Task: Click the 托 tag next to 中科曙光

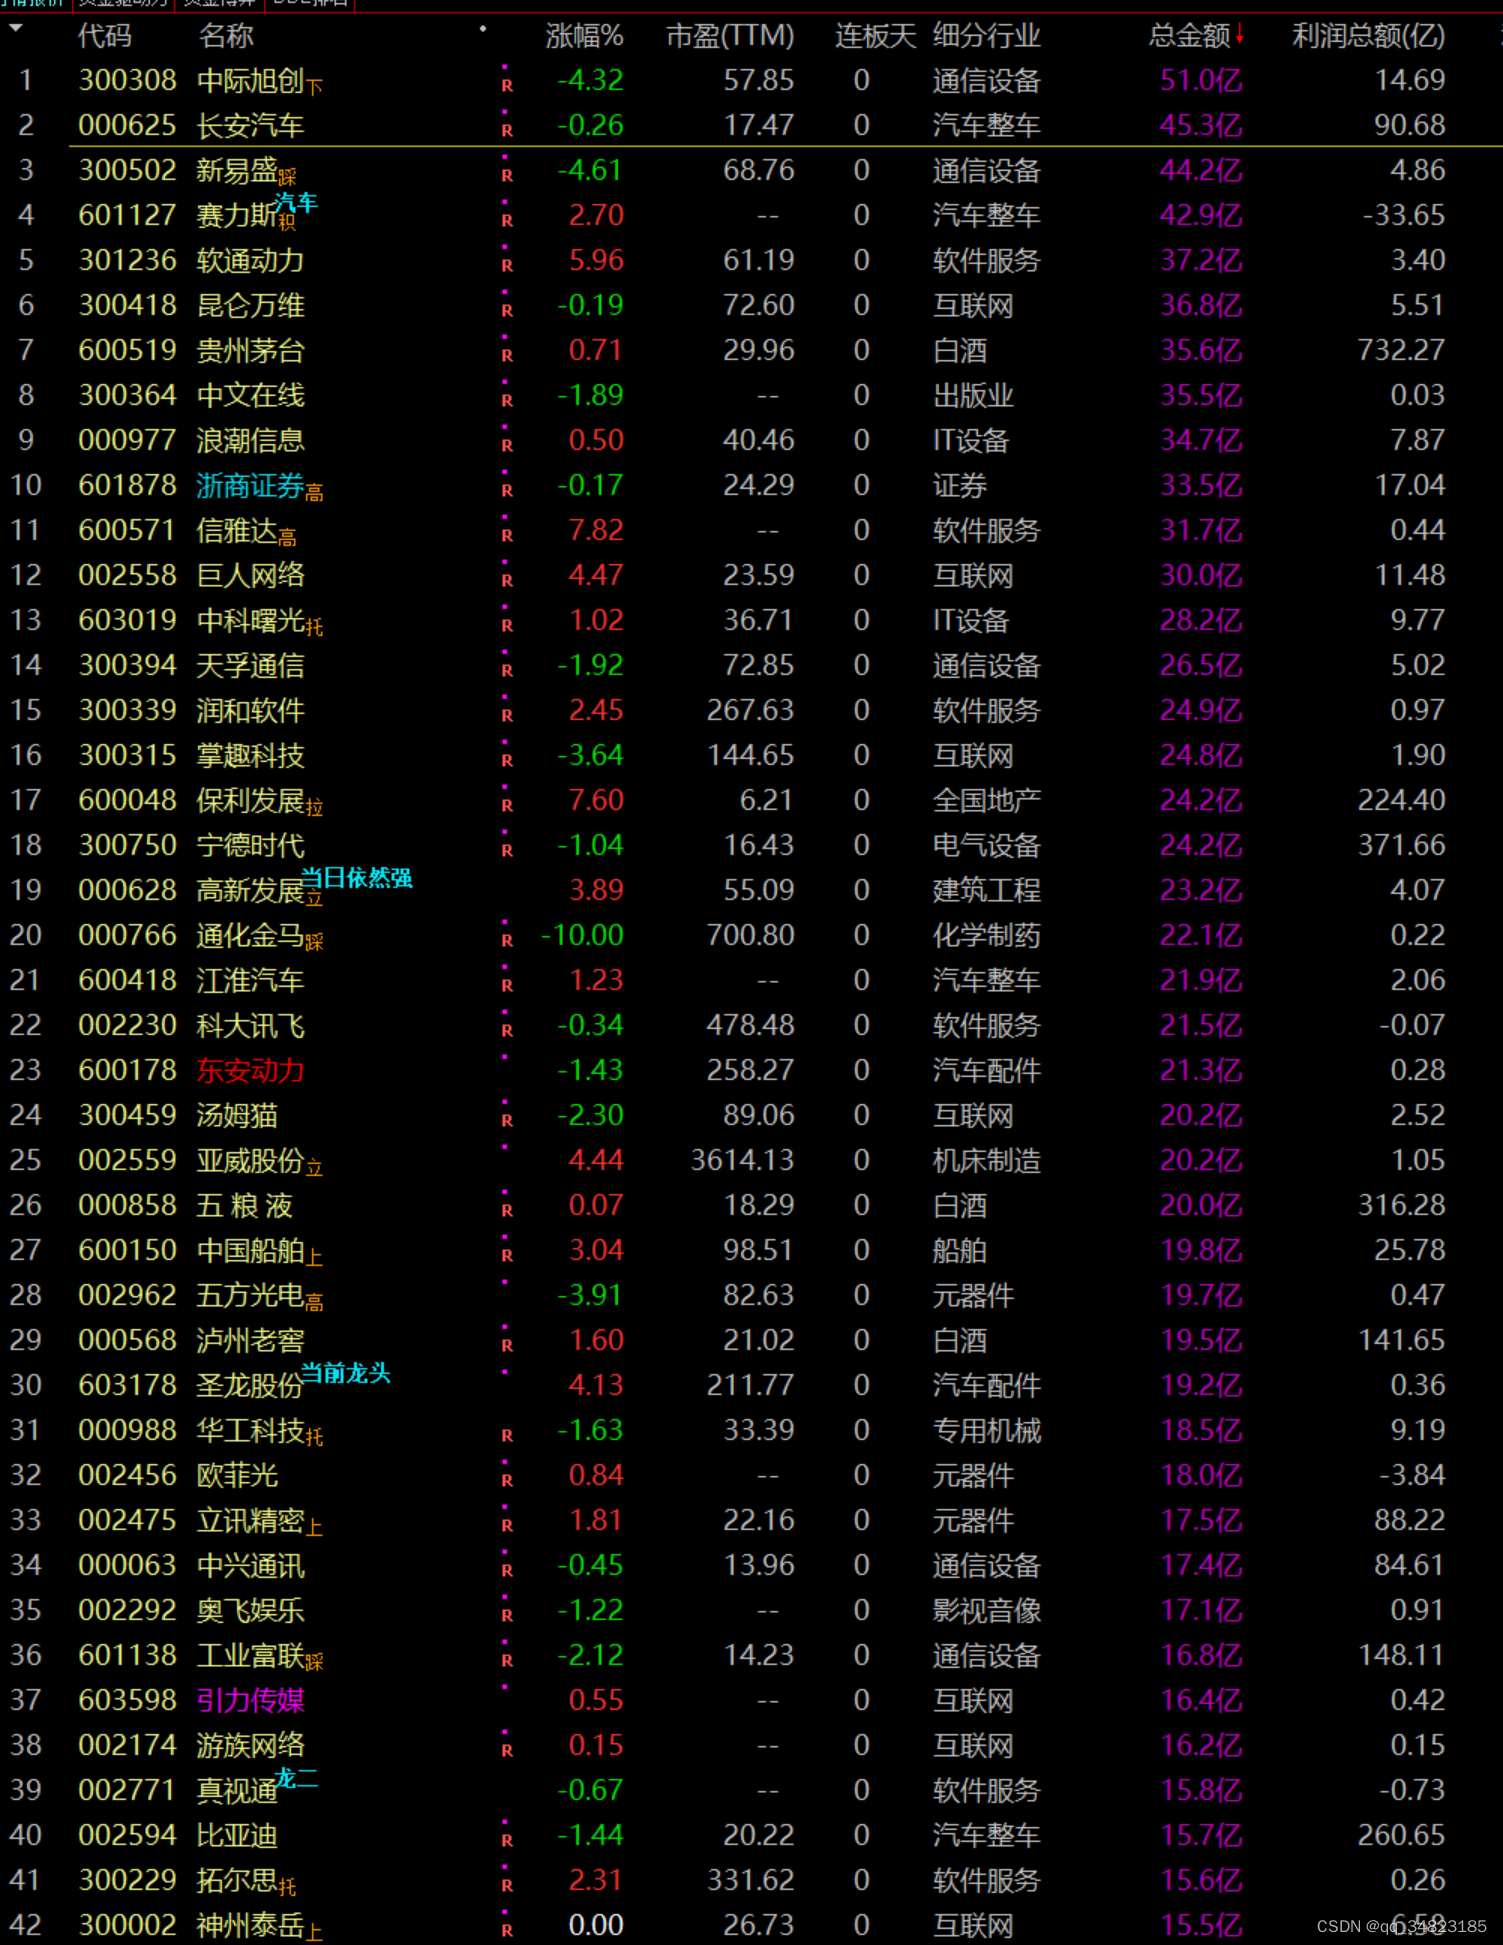Action: tap(314, 628)
